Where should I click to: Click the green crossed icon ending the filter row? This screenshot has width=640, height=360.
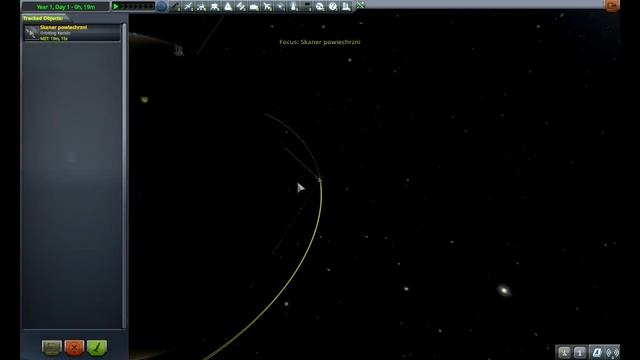360,5
